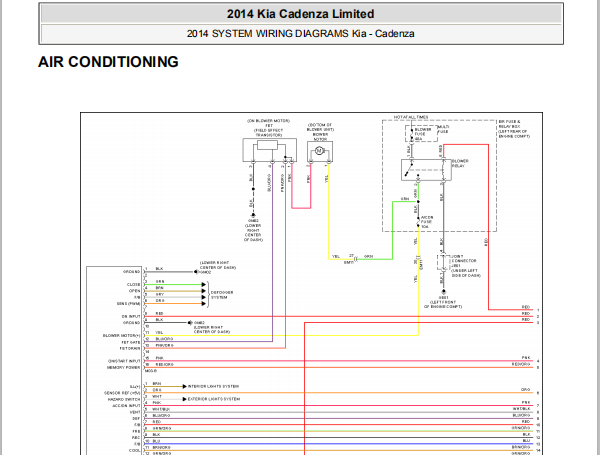Click the arrowhead pointing to EXTERIOR LIGHTS SYSTEM
Image resolution: width=600 pixels, height=455 pixels.
click(x=184, y=399)
